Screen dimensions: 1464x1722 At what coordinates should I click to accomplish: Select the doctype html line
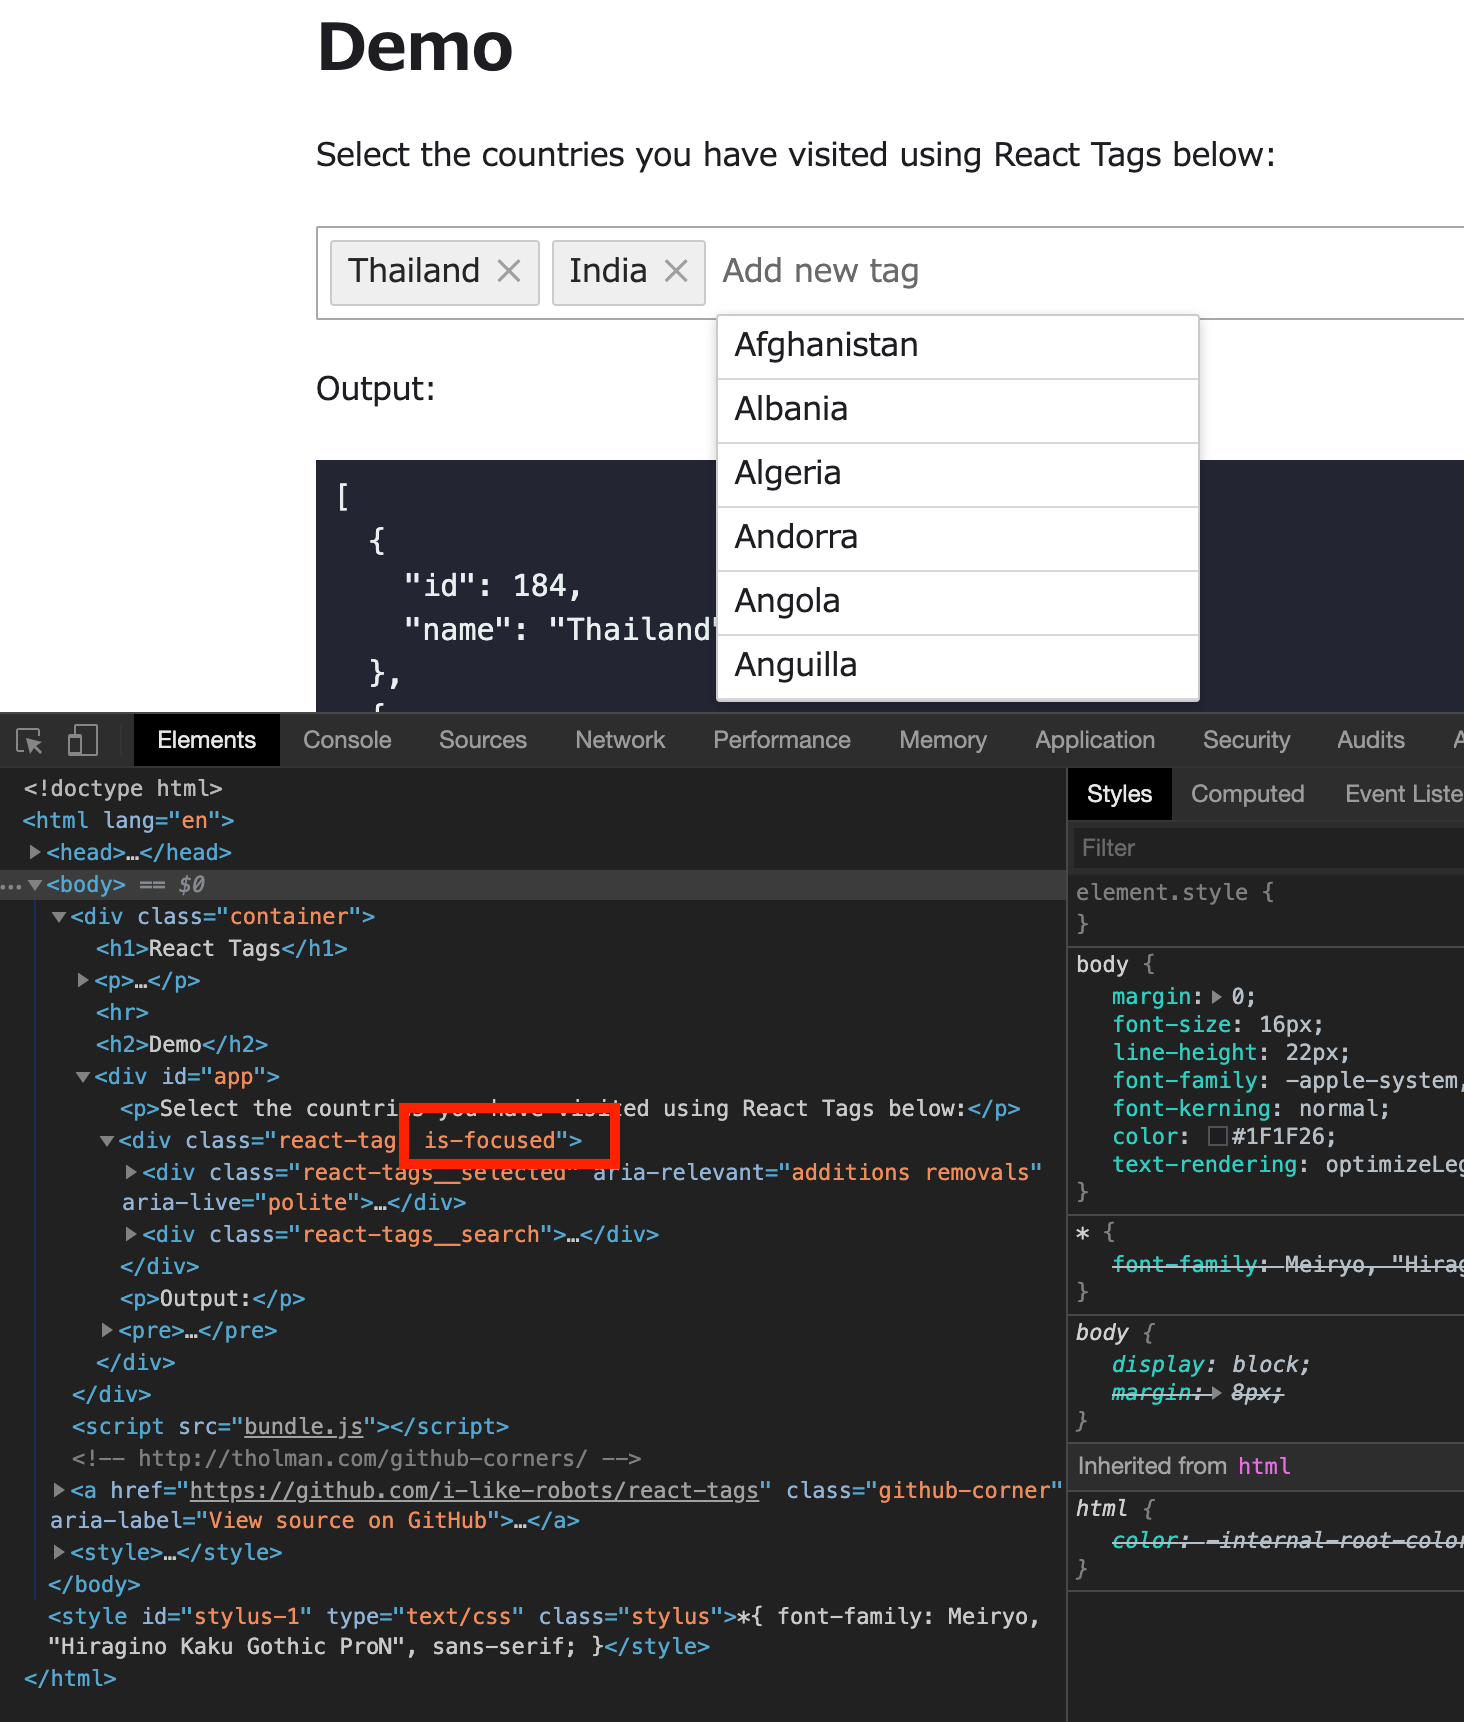123,788
